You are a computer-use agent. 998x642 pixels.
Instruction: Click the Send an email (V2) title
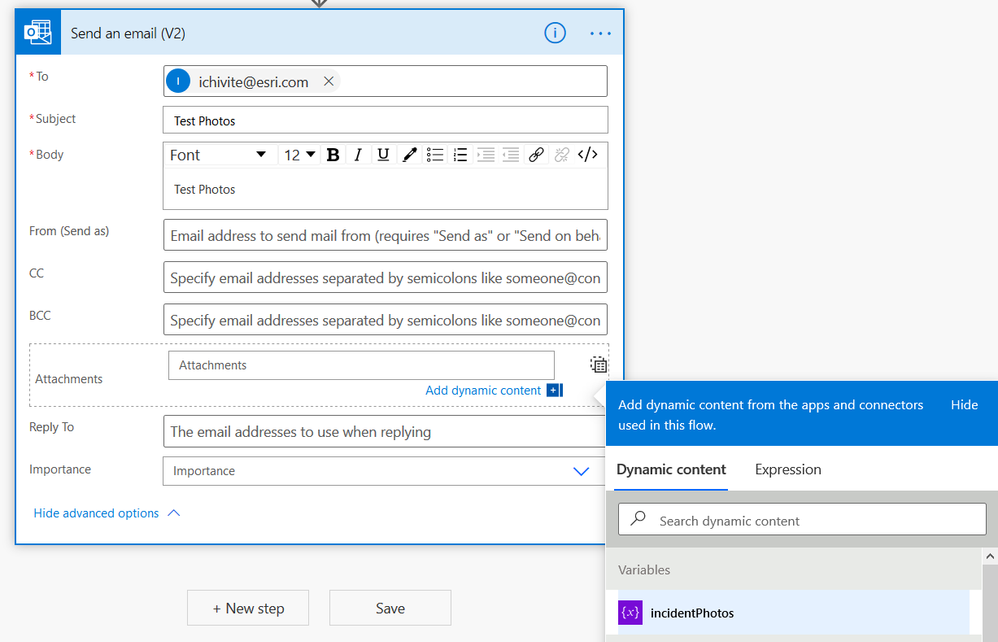tap(128, 33)
